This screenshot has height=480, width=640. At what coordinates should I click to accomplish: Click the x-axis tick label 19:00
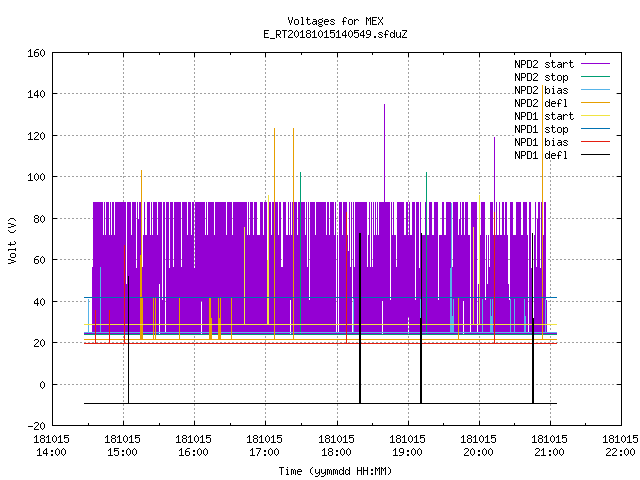[407, 452]
